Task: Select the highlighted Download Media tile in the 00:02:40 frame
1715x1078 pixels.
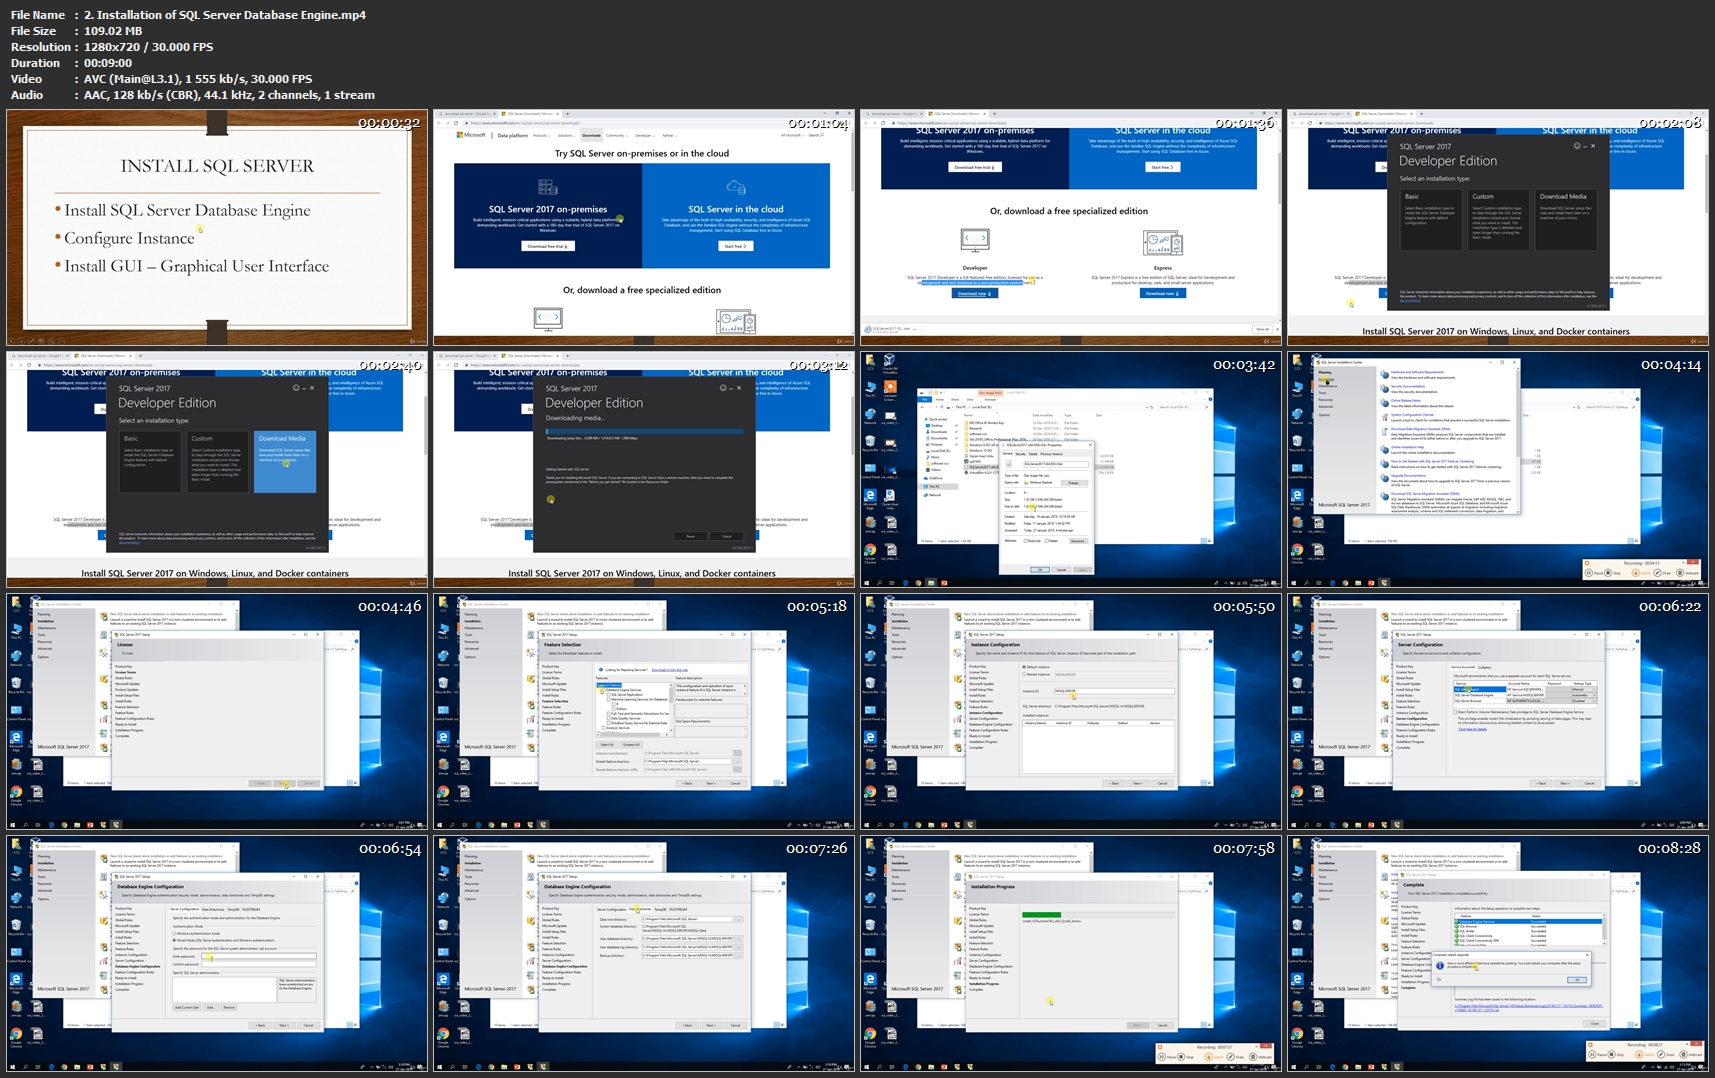Action: [x=285, y=462]
